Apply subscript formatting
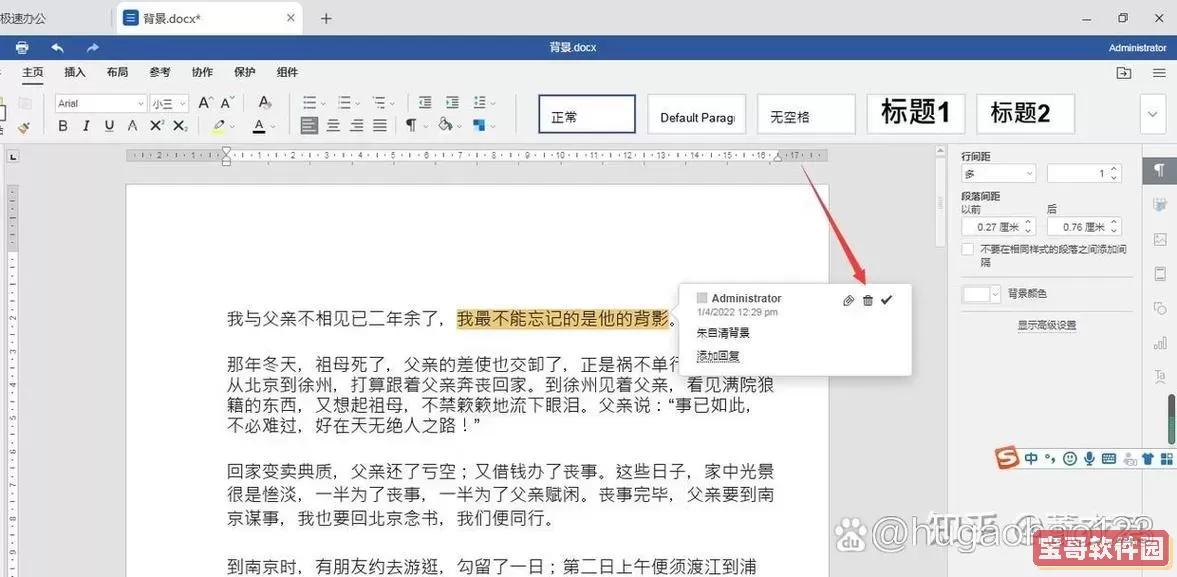 click(x=180, y=126)
